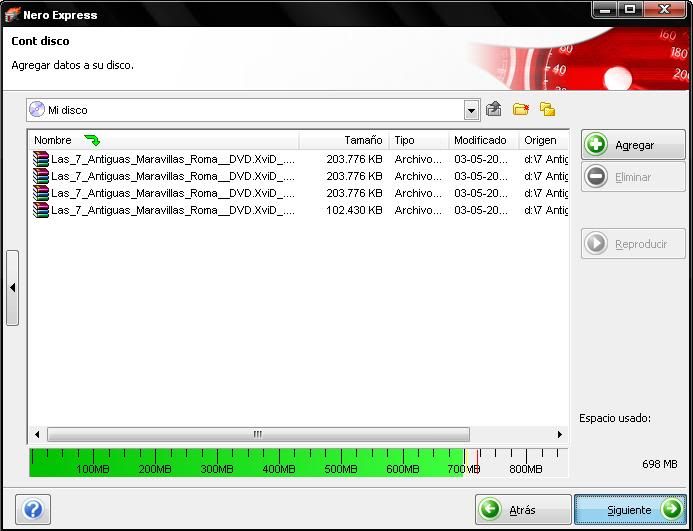Screen dimensions: 693x531
Task: Select the file with size 102.430 KB
Action: click(x=299, y=210)
